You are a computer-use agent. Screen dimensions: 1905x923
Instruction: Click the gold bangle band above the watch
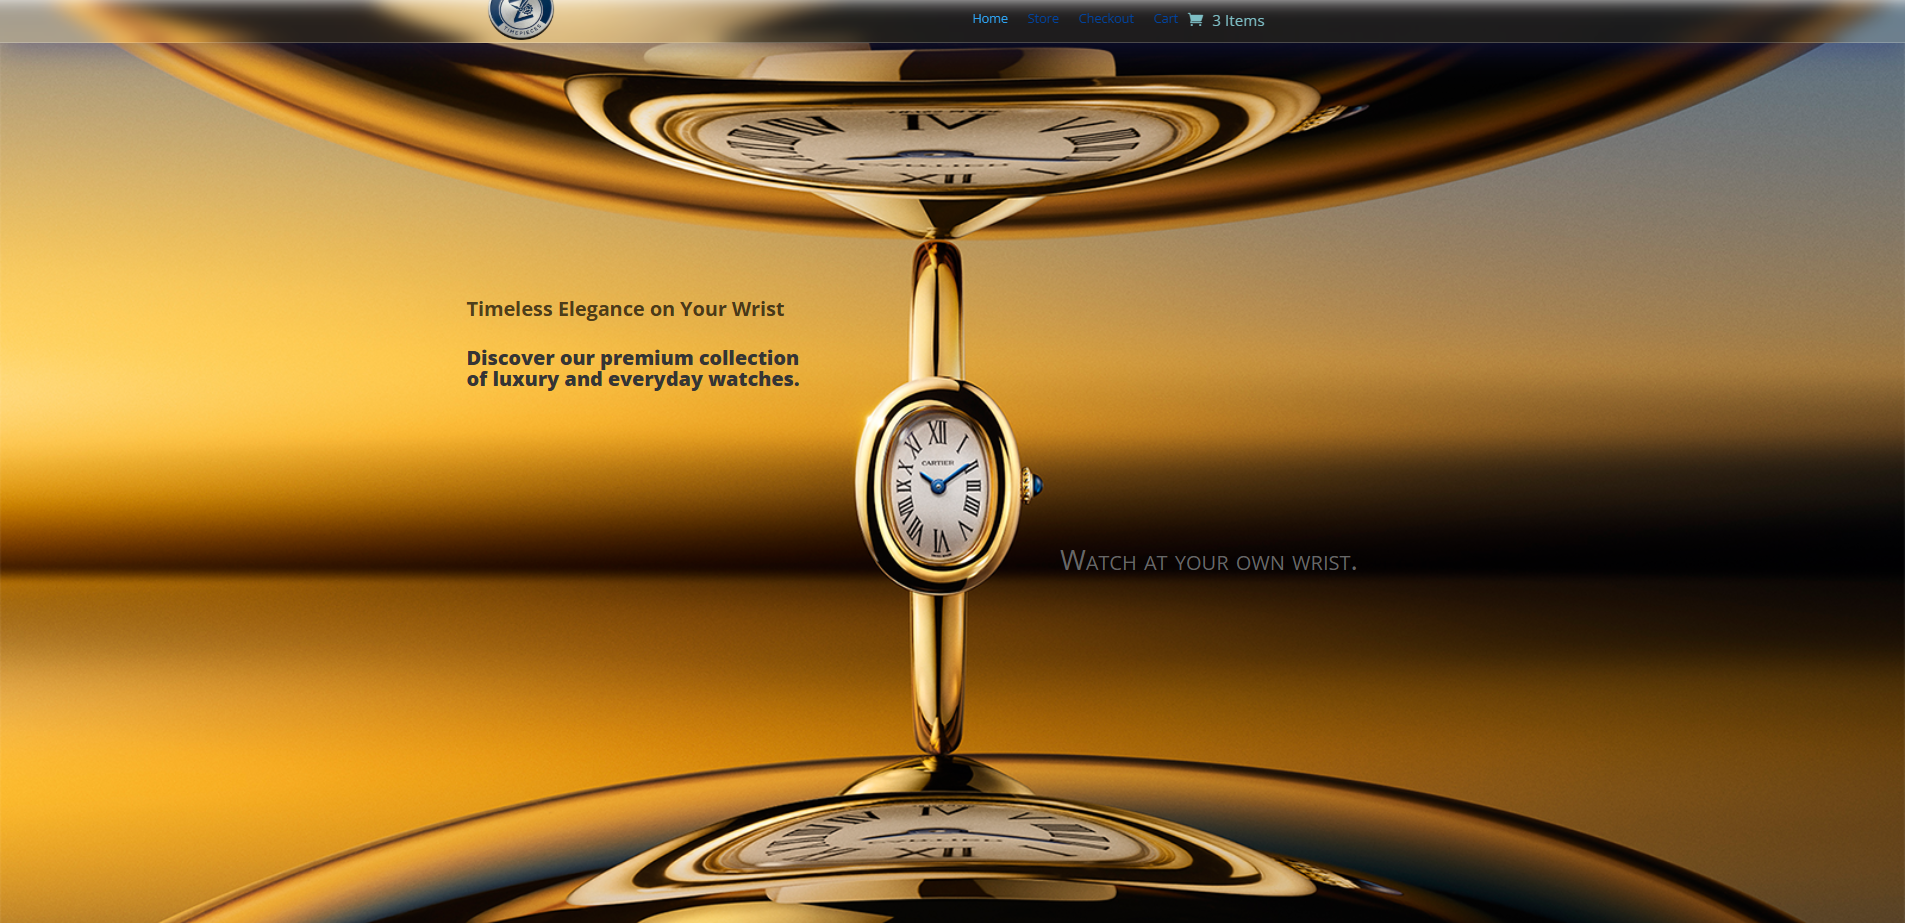click(937, 310)
